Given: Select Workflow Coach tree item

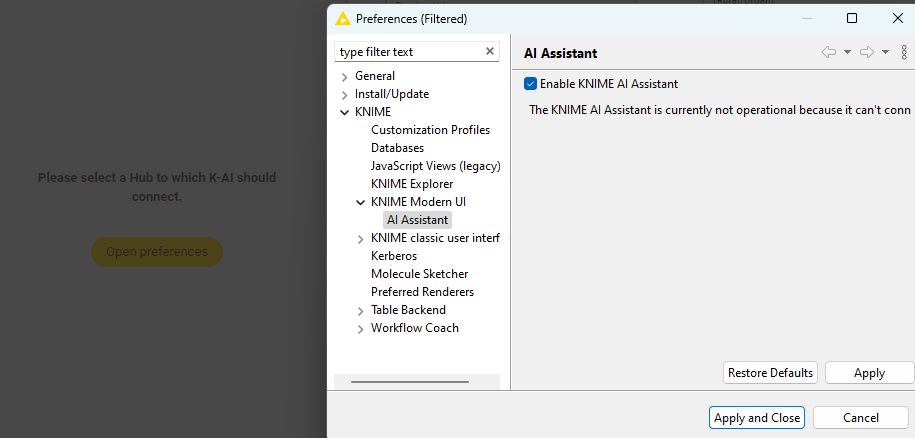Looking at the screenshot, I should [x=415, y=328].
